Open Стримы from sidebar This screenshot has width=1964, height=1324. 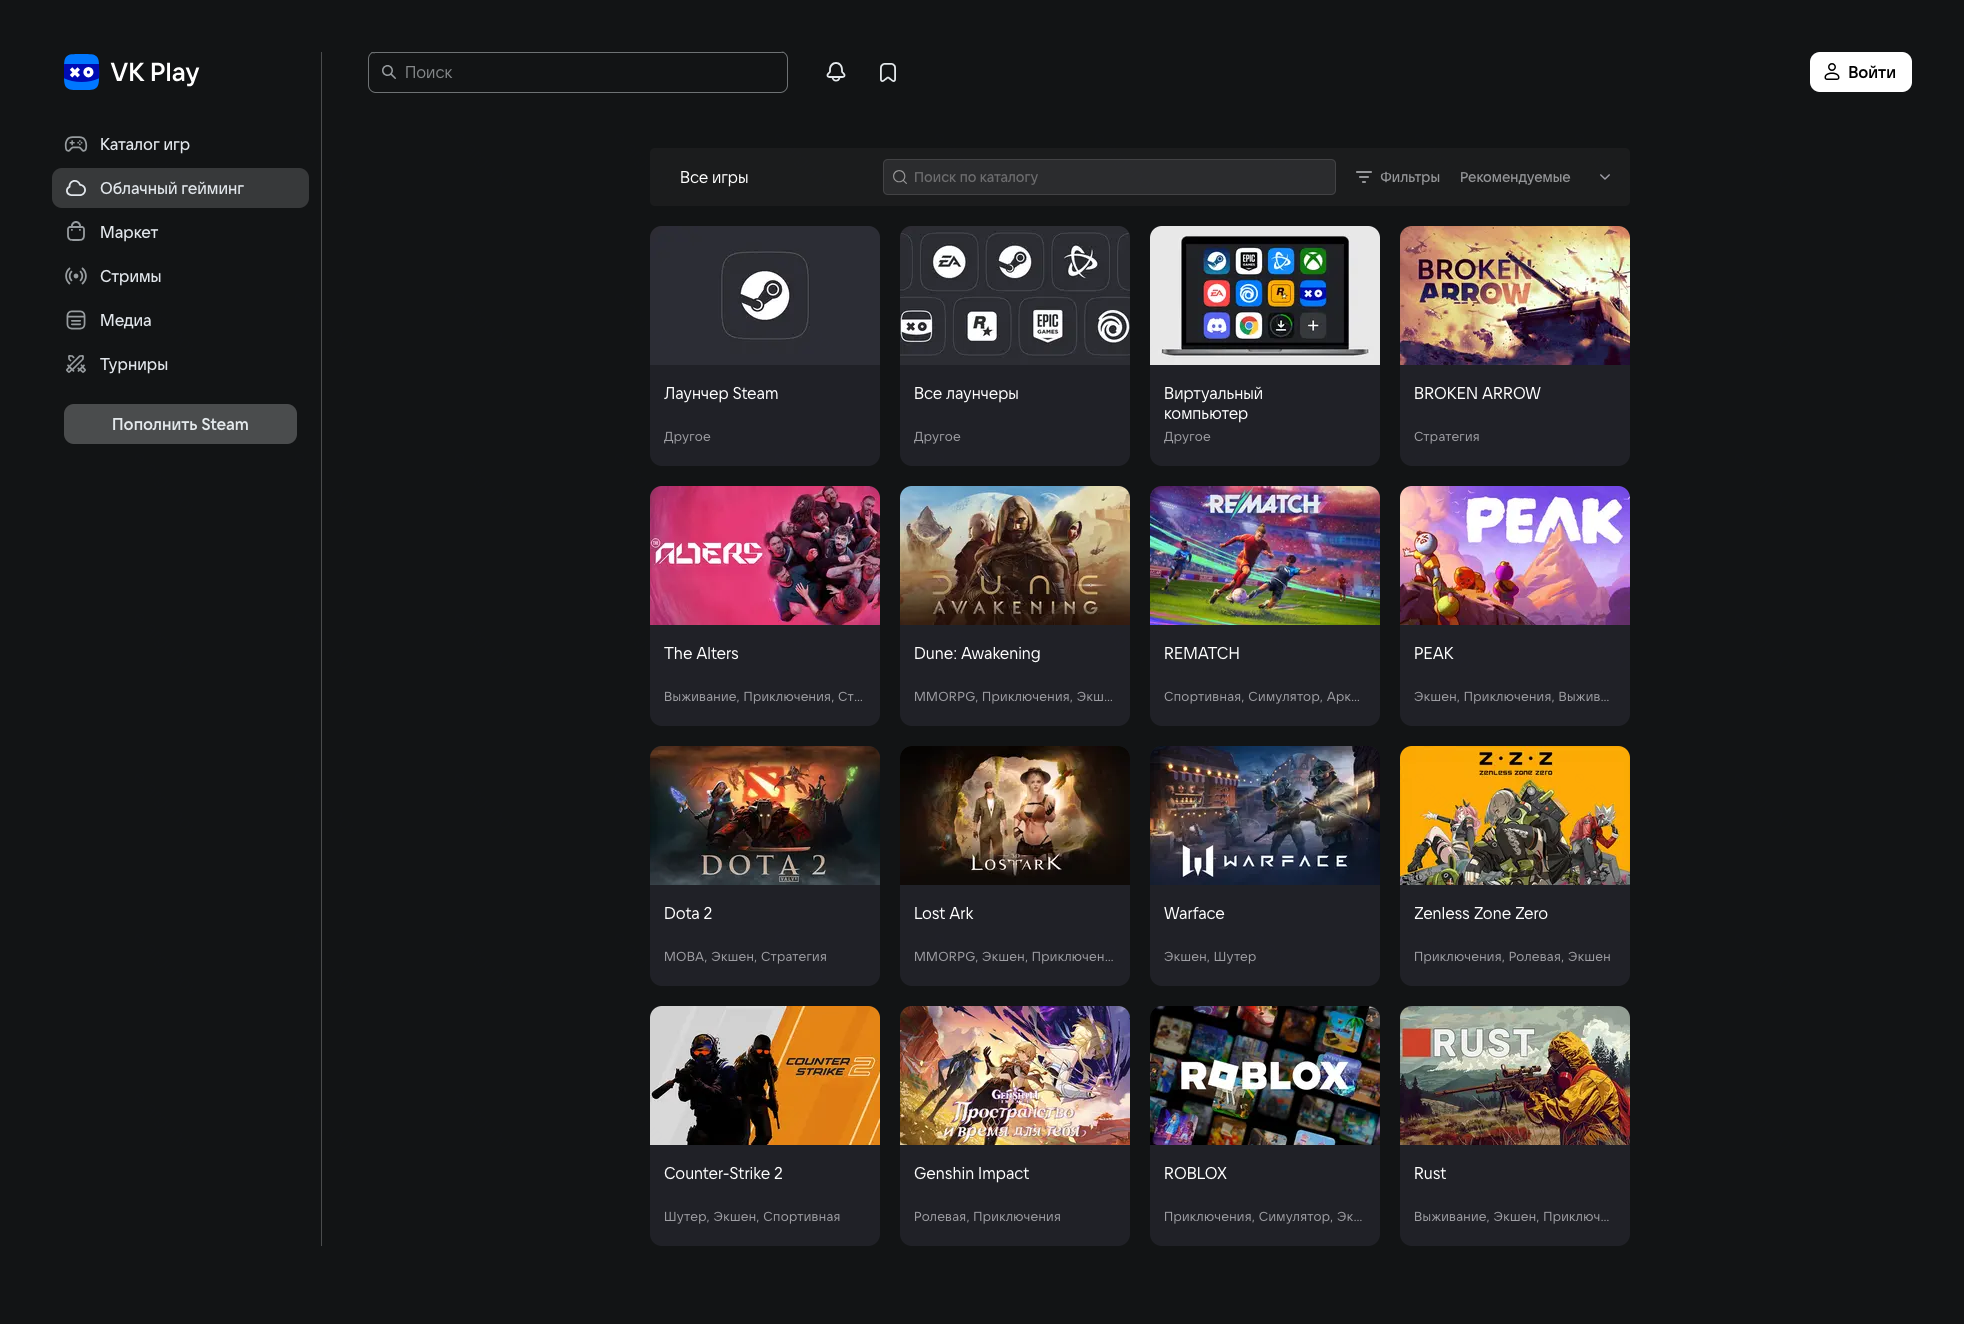(180, 276)
